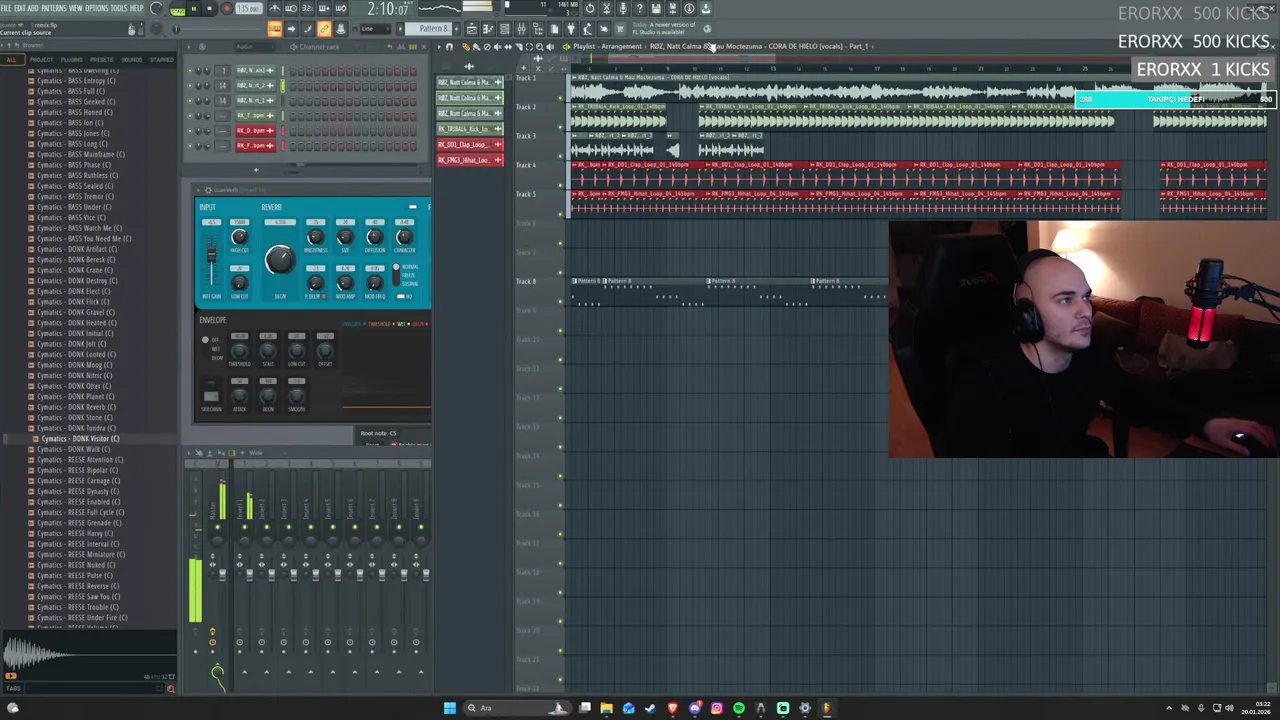Screen dimensions: 1280x720
Task: Open File Explorer from the taskbar
Action: pyautogui.click(x=606, y=708)
